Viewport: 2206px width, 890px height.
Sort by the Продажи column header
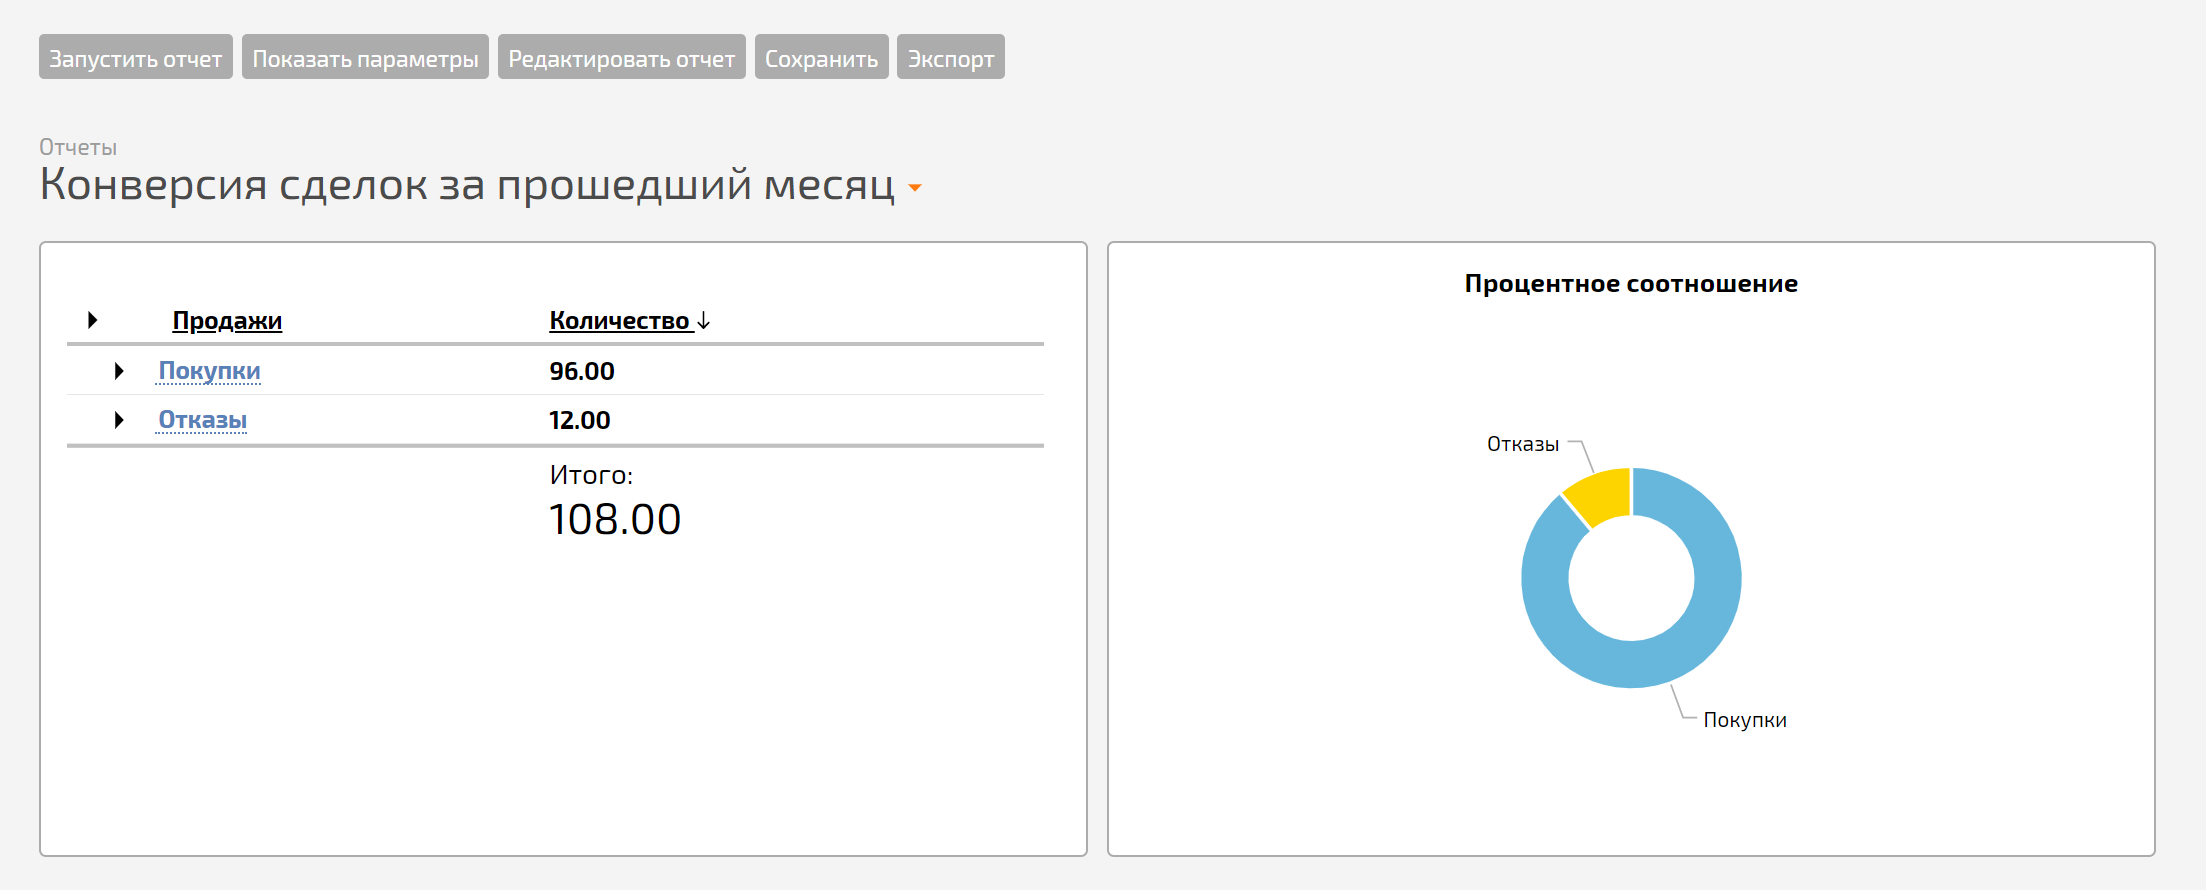click(227, 321)
